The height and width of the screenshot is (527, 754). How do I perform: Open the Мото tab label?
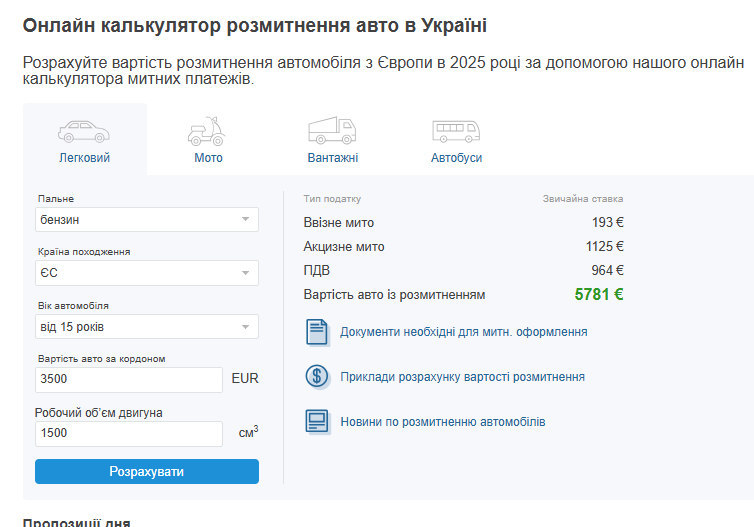pyautogui.click(x=208, y=158)
